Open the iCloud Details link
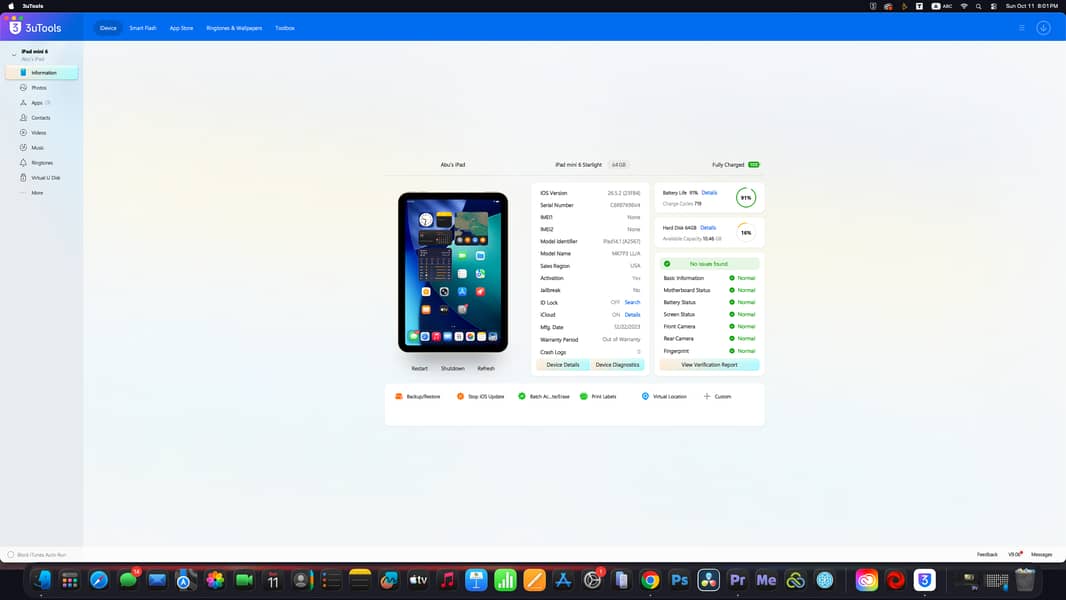Image resolution: width=1066 pixels, height=600 pixels. [x=632, y=315]
